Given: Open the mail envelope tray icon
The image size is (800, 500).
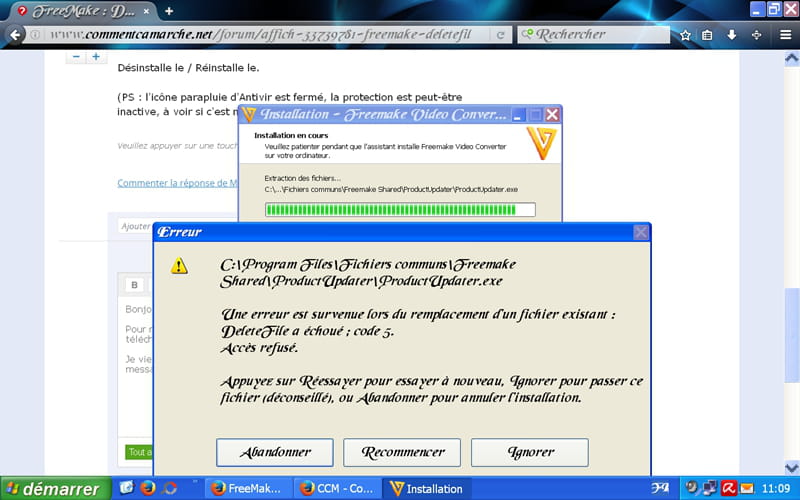Looking at the screenshot, I should [746, 488].
